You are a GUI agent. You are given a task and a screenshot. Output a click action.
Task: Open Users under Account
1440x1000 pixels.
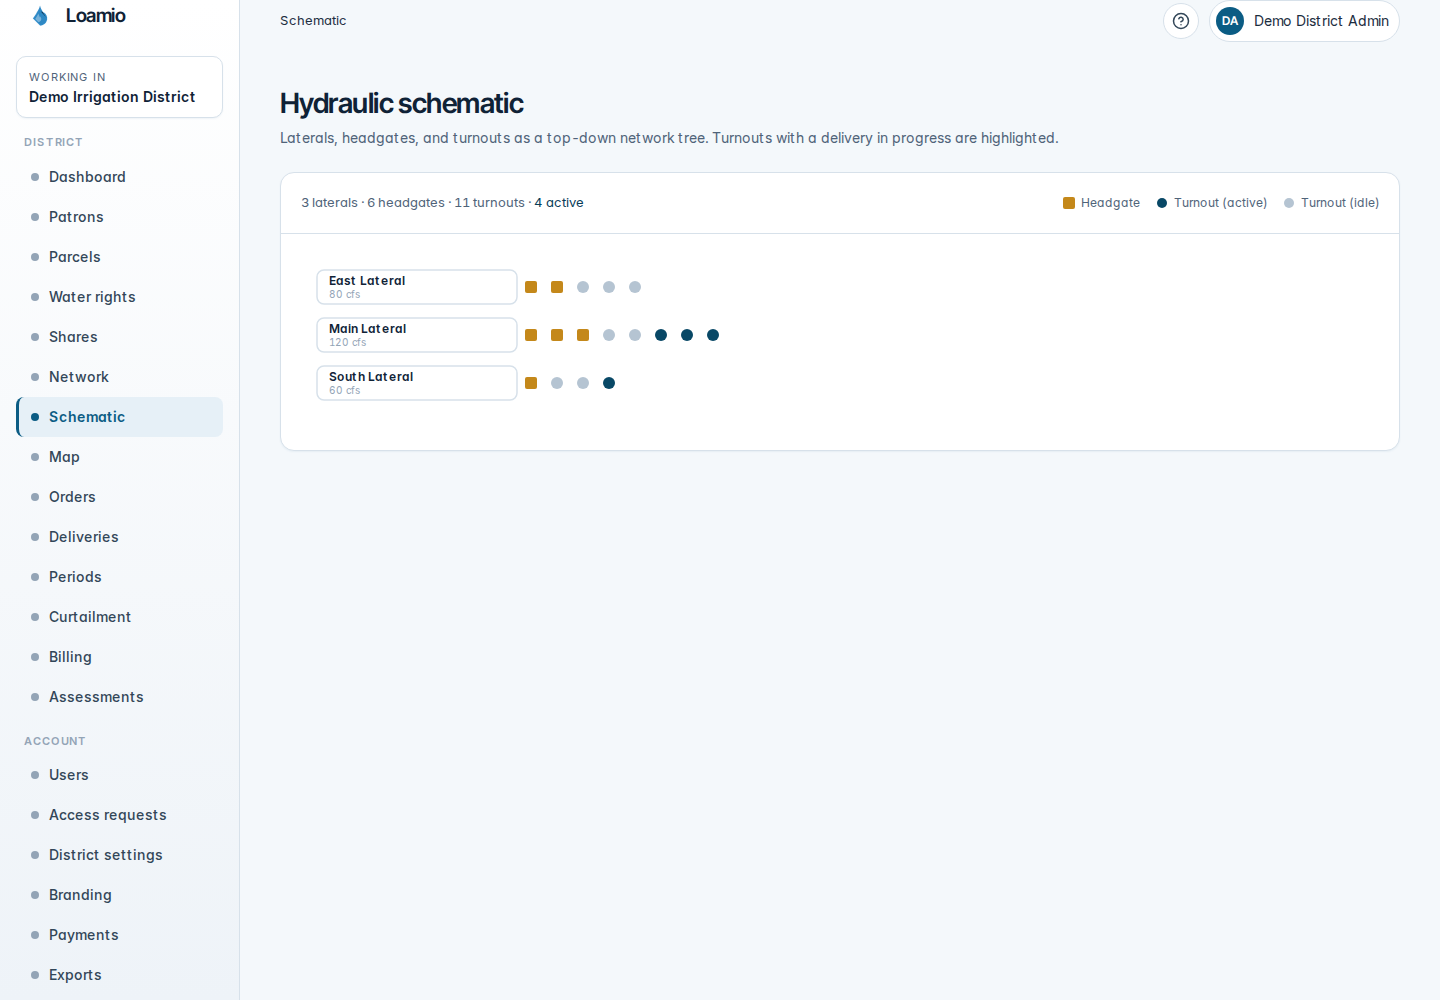(x=119, y=775)
